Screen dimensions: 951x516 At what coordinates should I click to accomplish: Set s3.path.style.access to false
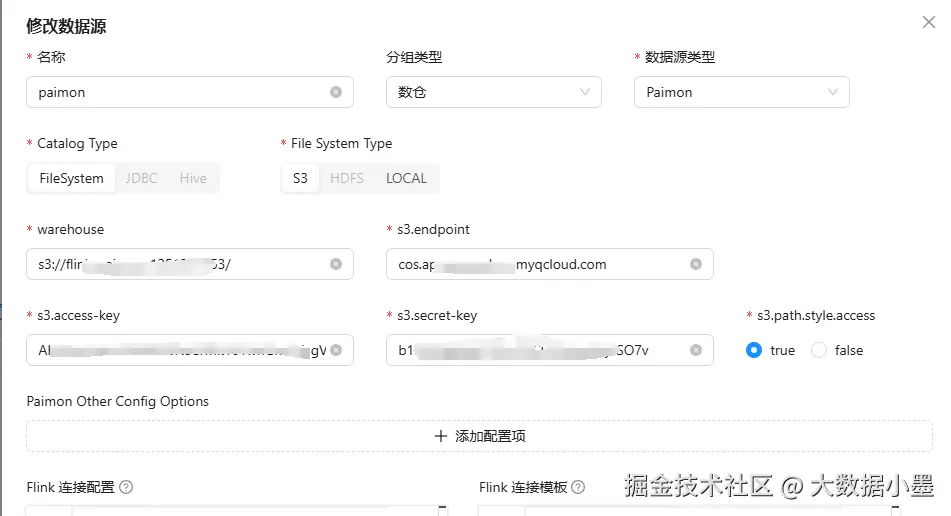819,350
